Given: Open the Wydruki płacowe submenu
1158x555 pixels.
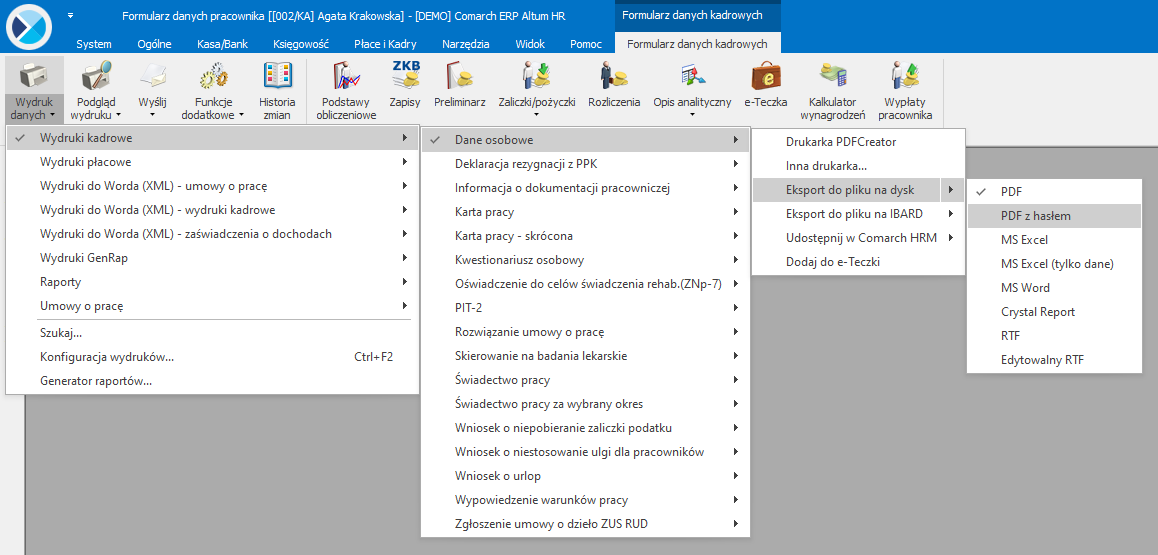Looking at the screenshot, I should [212, 162].
